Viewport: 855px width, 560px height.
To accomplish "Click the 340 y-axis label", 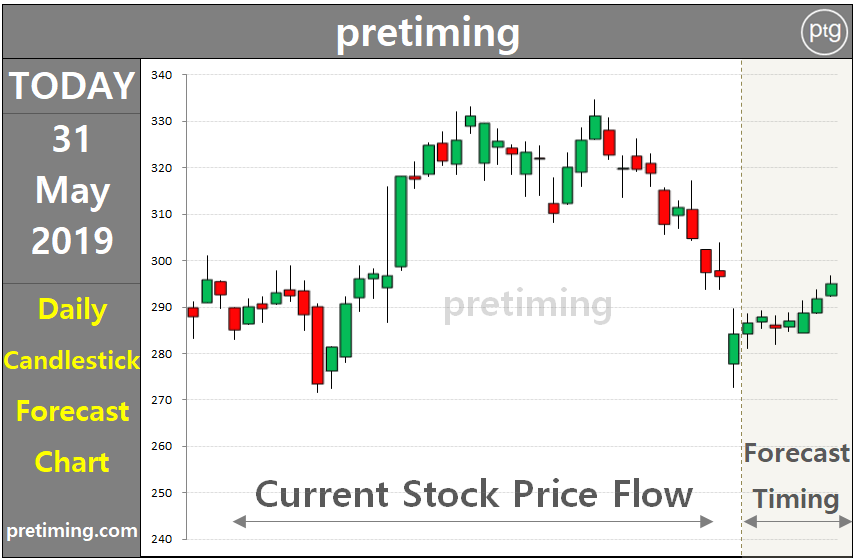I will point(163,75).
